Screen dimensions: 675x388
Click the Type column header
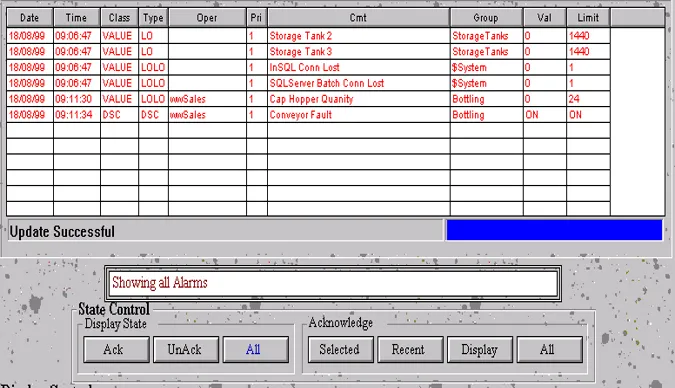click(153, 18)
